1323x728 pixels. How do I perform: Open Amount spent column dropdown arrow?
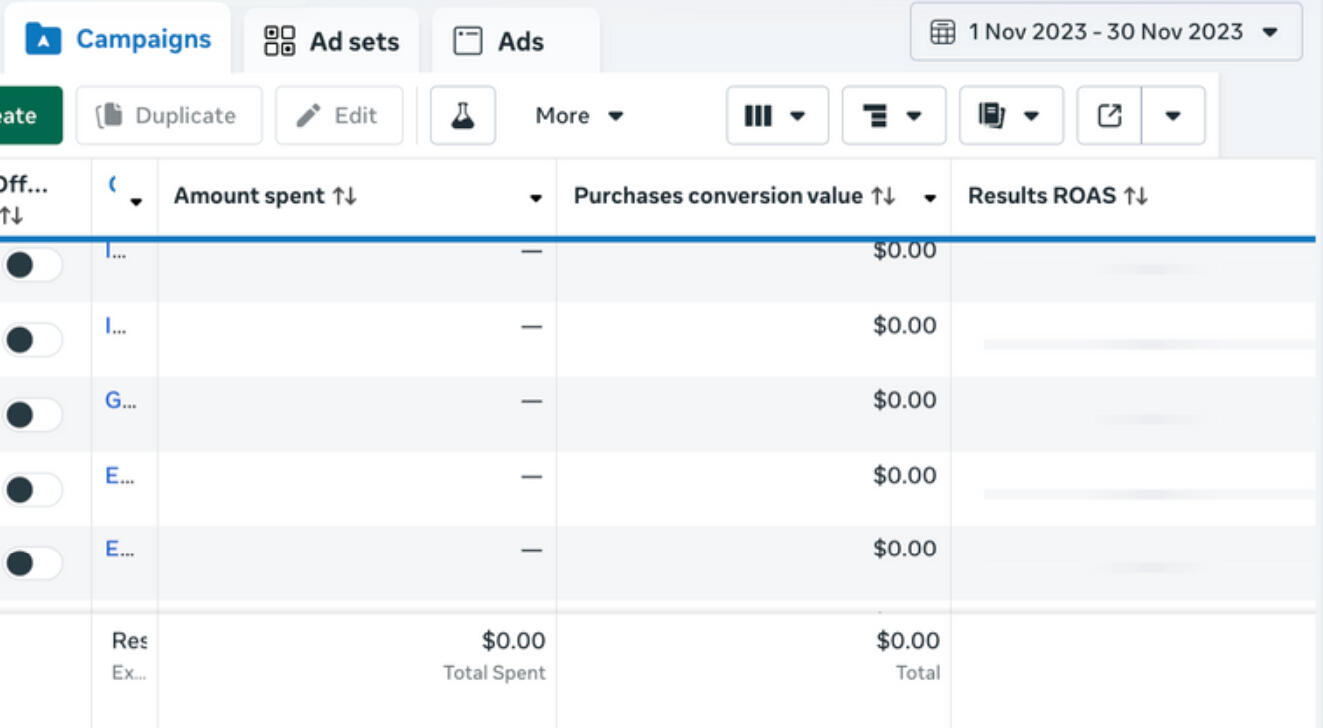click(x=536, y=198)
